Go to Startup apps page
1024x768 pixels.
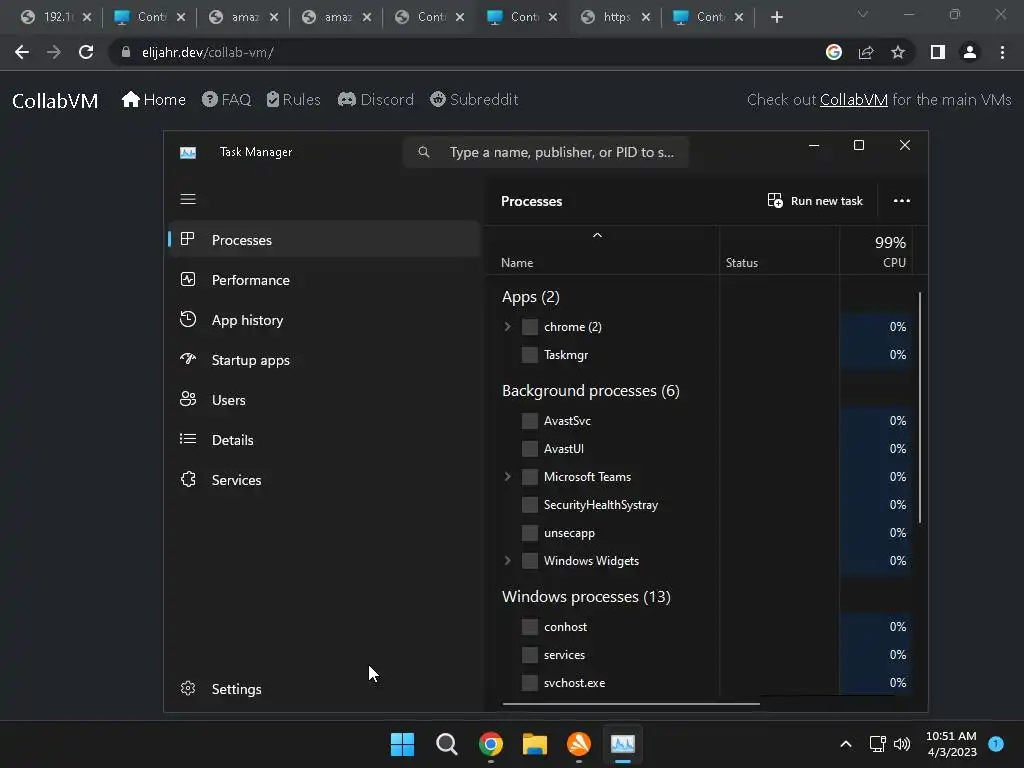325,360
